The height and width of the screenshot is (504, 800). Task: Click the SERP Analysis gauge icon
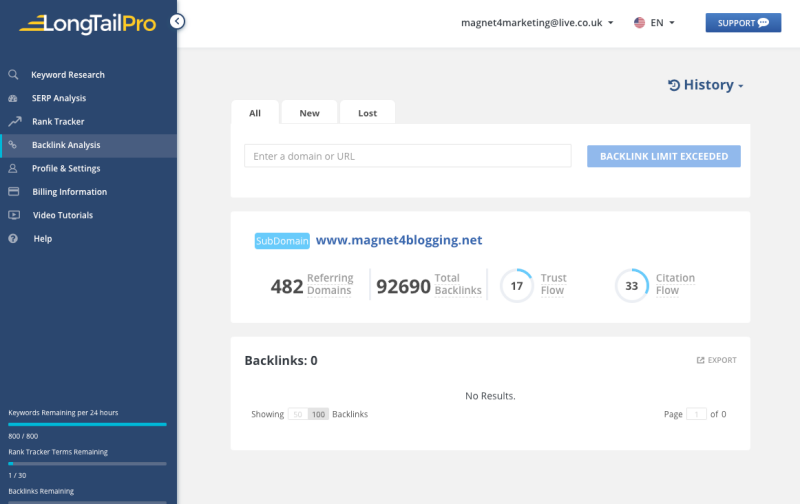[x=13, y=98]
